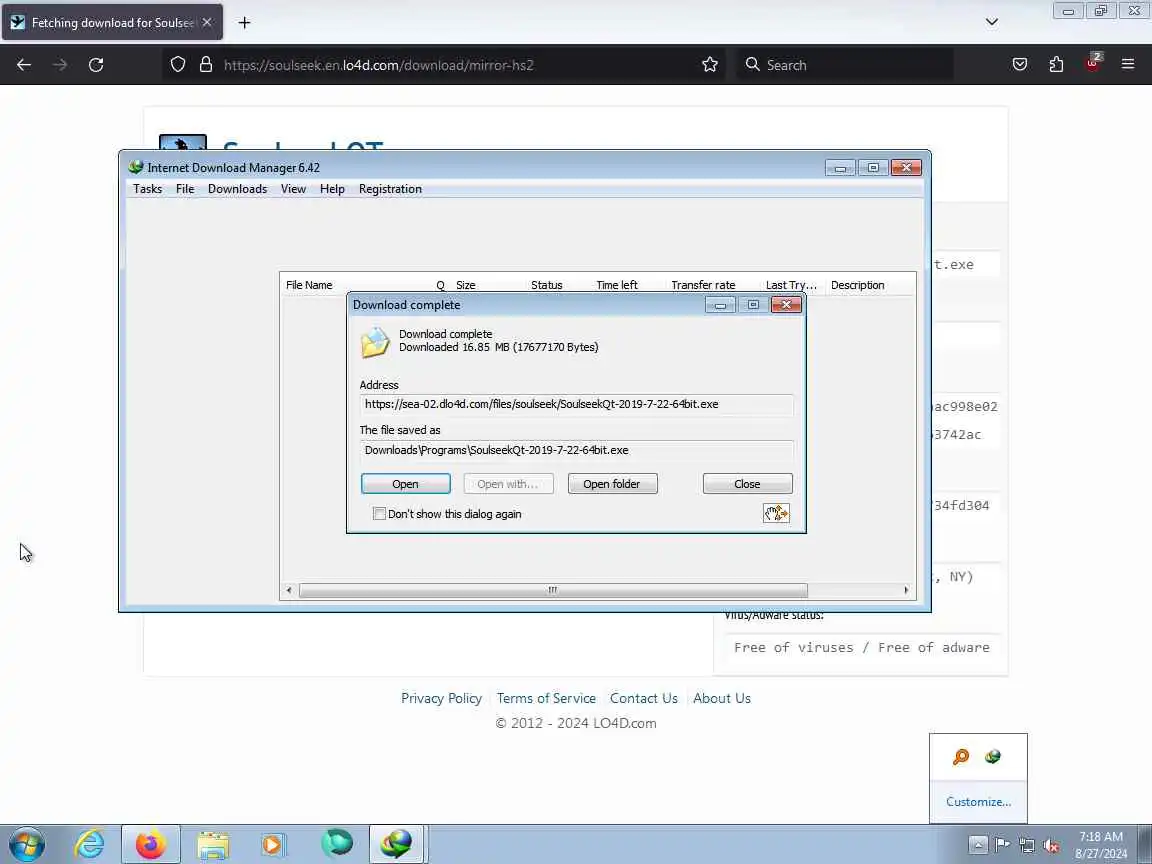Click the Firefox Search box

pos(845,65)
